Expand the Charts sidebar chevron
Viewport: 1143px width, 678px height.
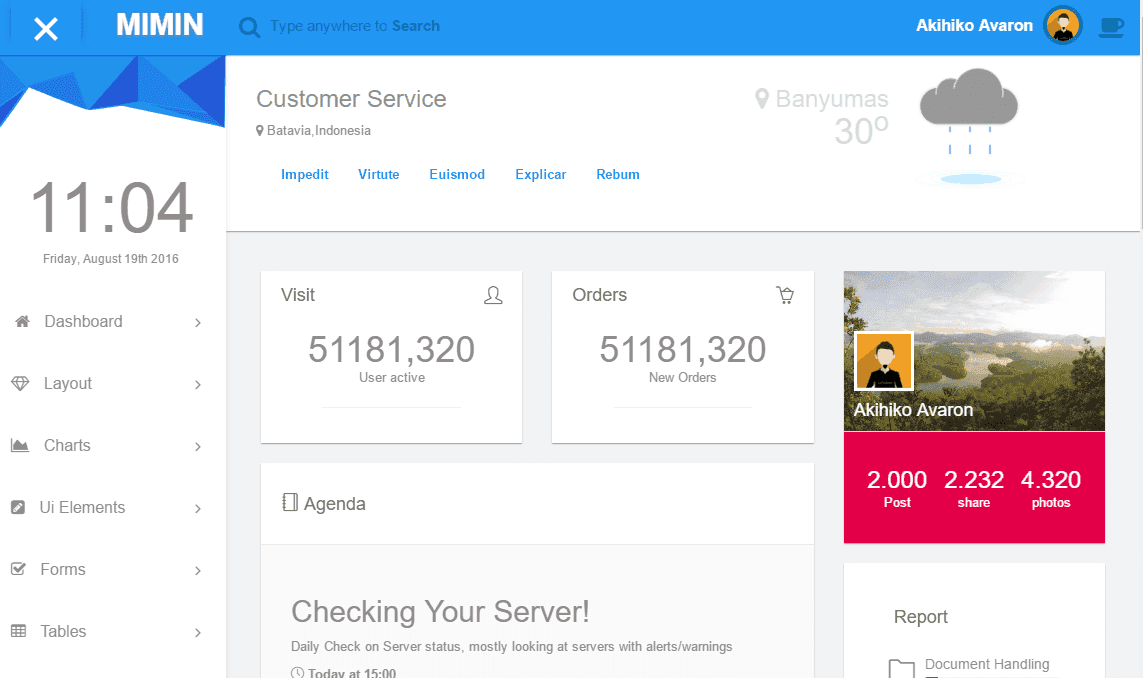(198, 447)
